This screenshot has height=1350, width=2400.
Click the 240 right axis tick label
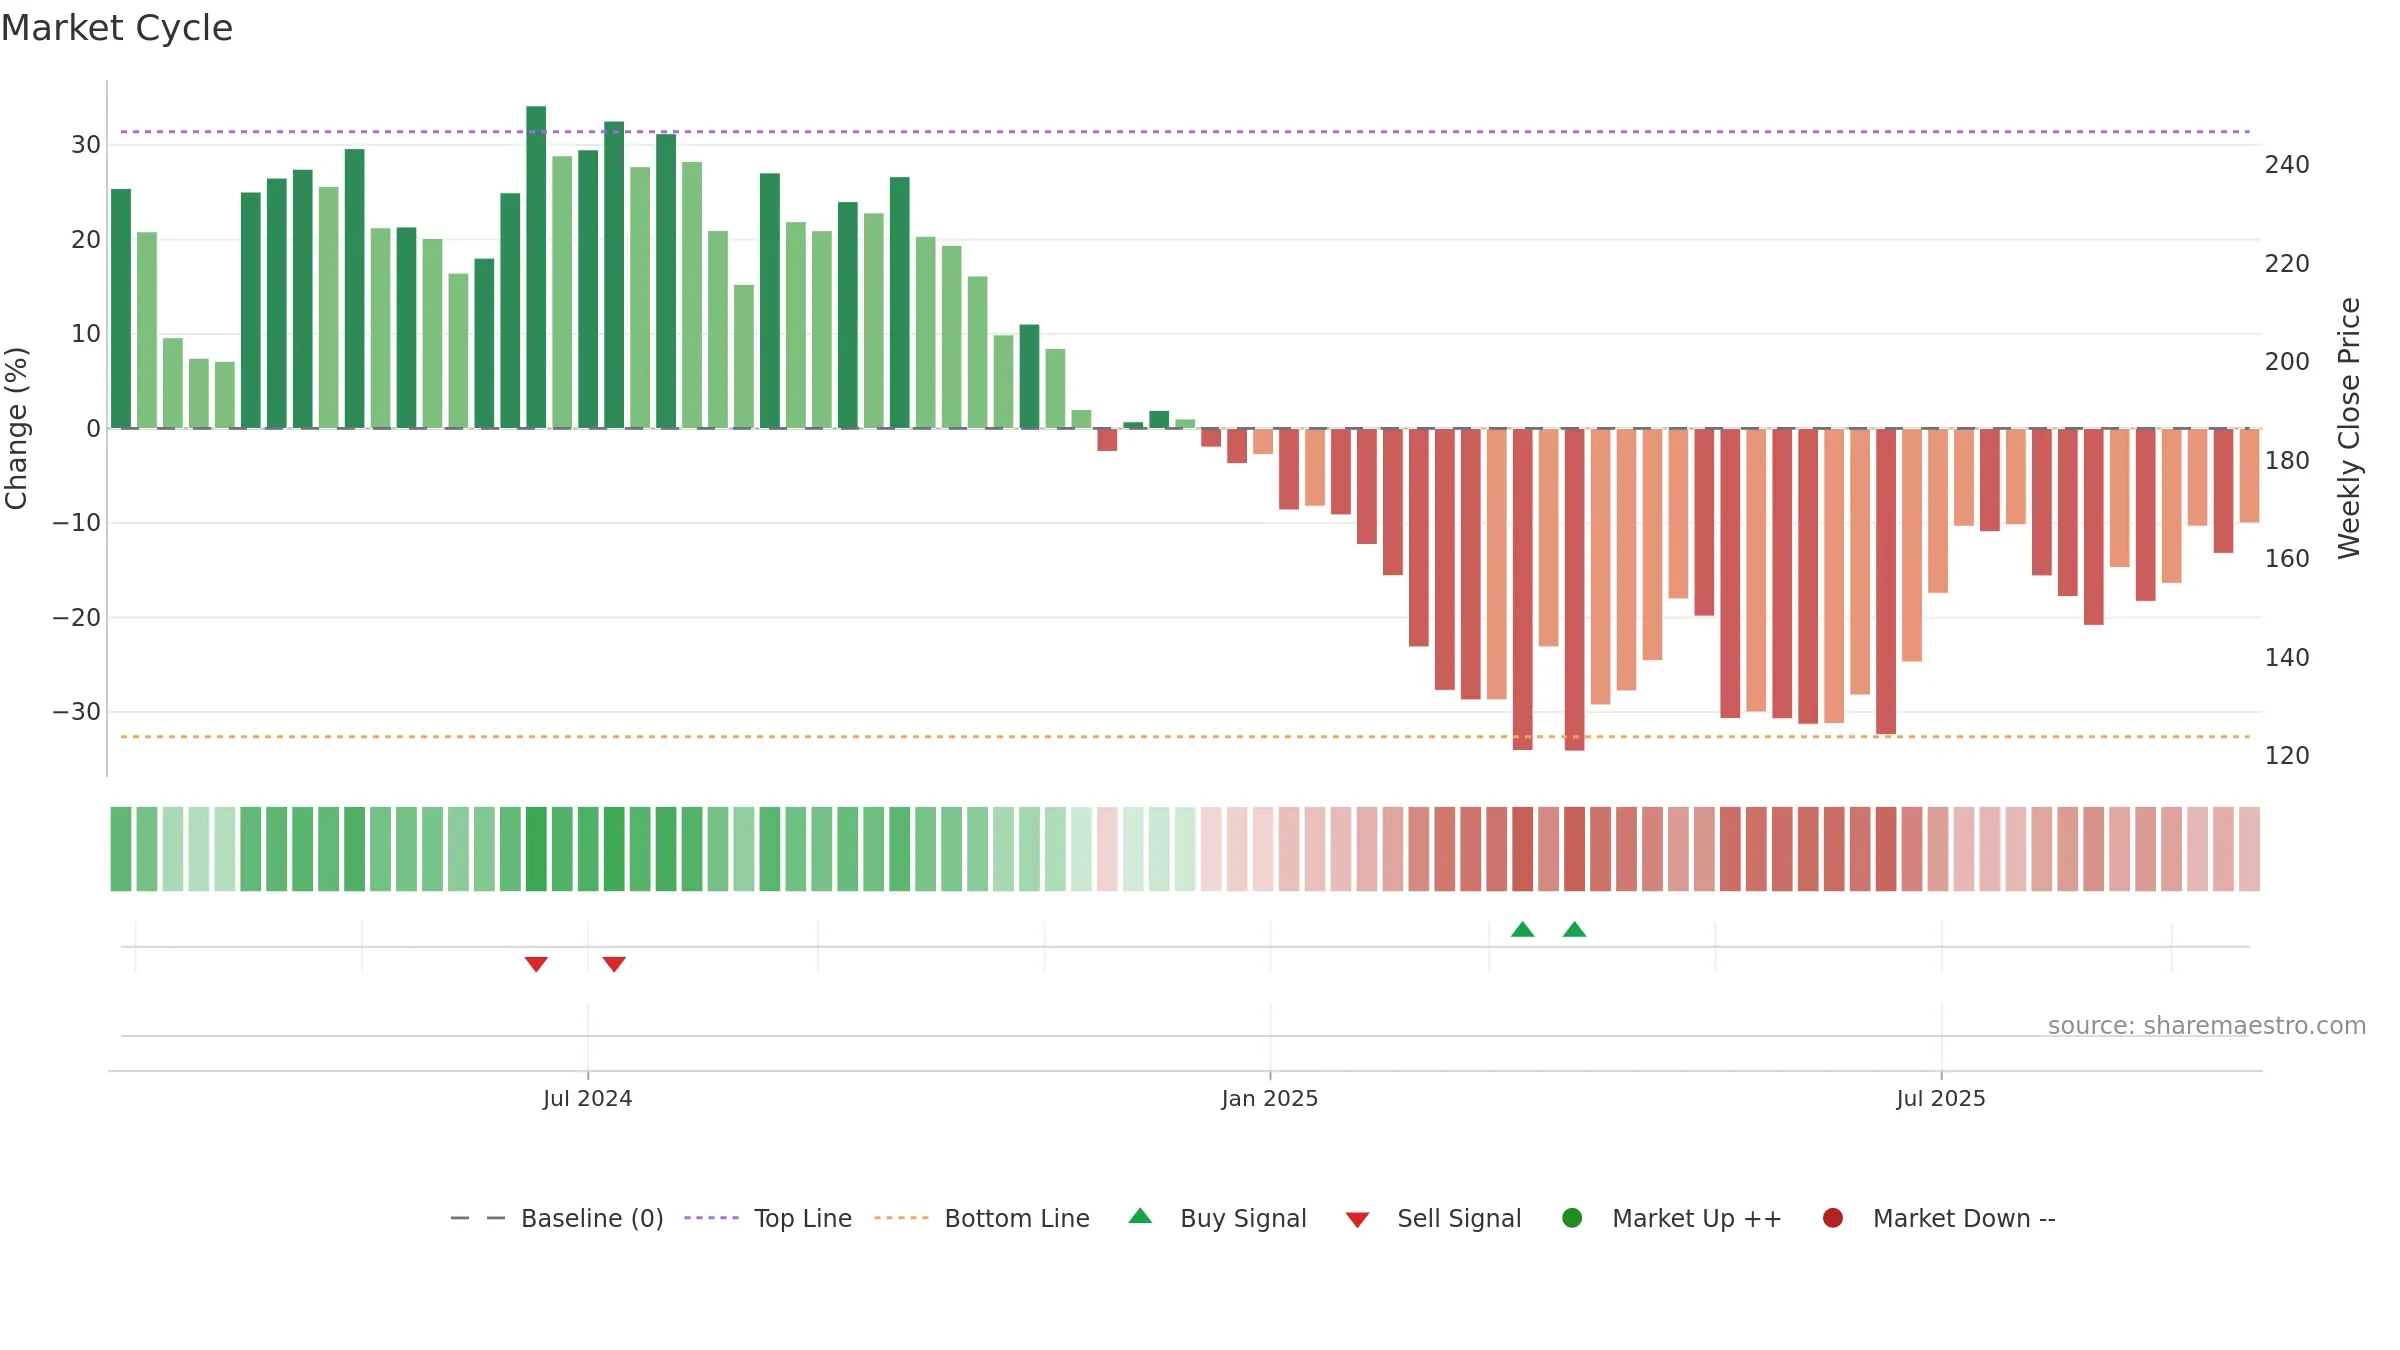(2287, 165)
